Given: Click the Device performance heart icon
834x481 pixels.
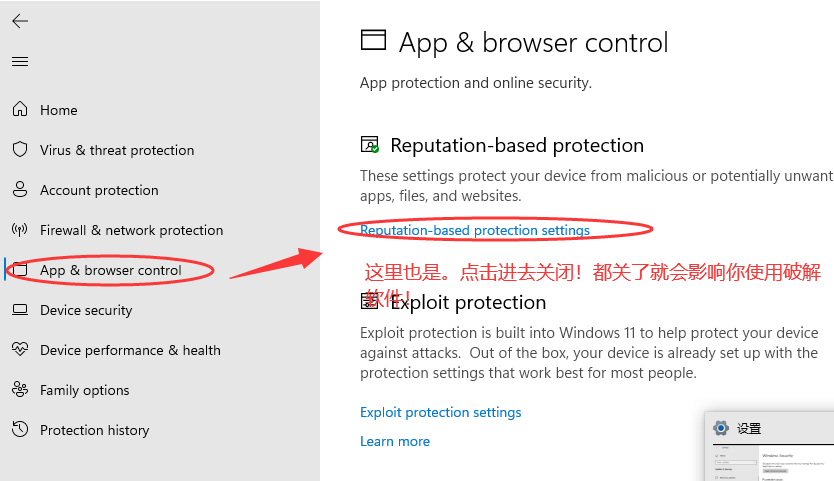Looking at the screenshot, I should [20, 350].
